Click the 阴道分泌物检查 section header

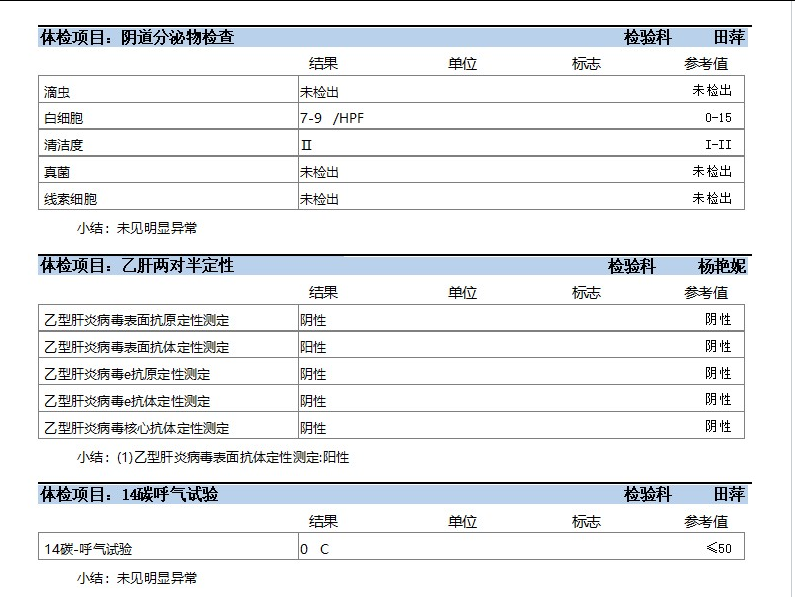click(137, 38)
